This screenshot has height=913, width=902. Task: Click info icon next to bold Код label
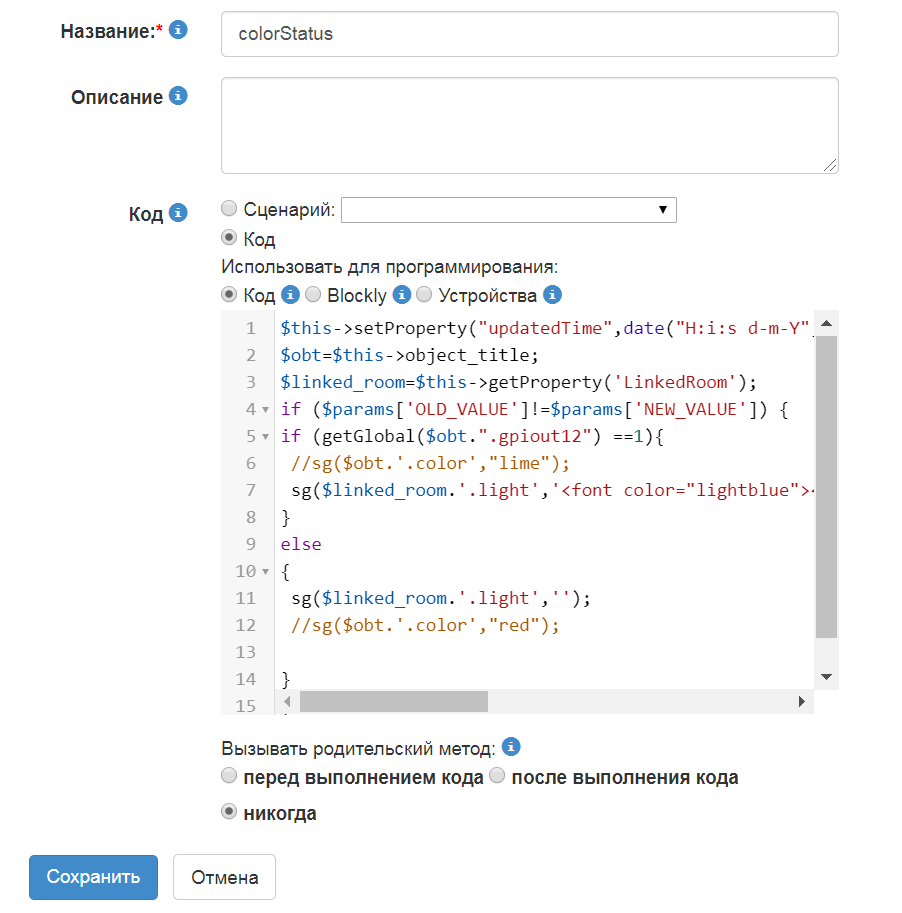click(x=178, y=213)
